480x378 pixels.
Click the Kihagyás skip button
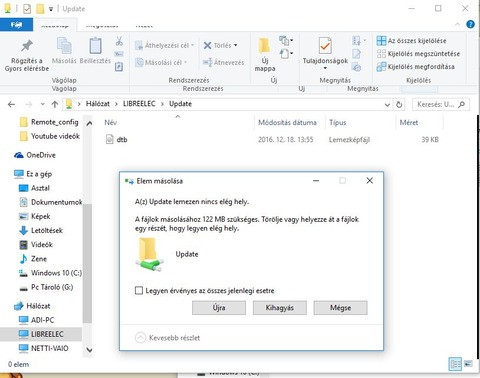[x=279, y=308]
